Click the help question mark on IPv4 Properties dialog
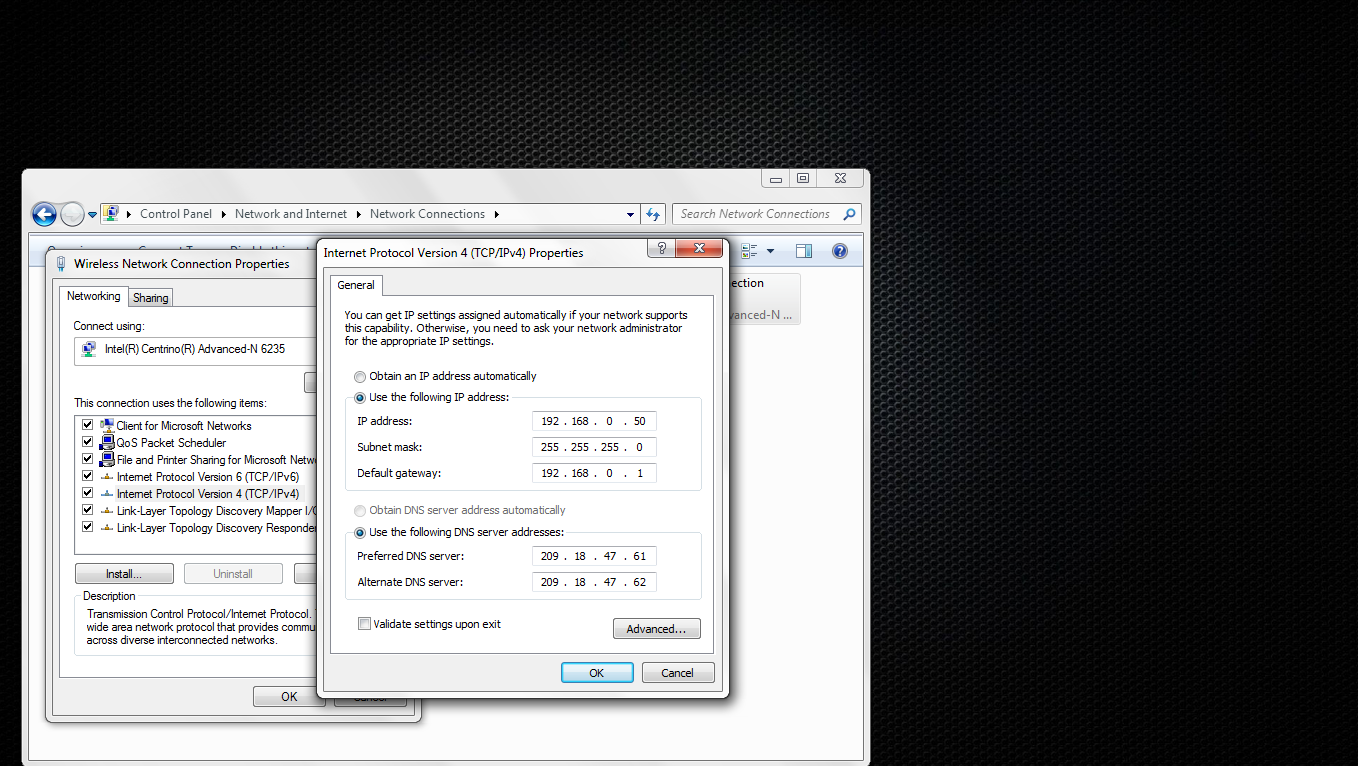1358x766 pixels. pyautogui.click(x=660, y=248)
